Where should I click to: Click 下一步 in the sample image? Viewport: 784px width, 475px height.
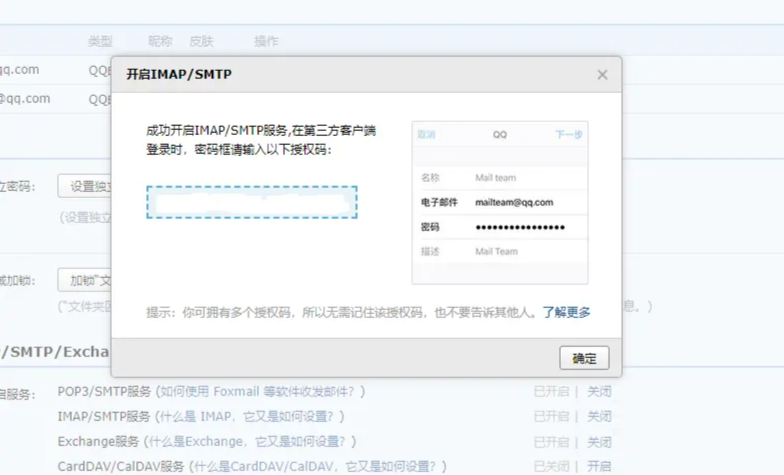(568, 134)
